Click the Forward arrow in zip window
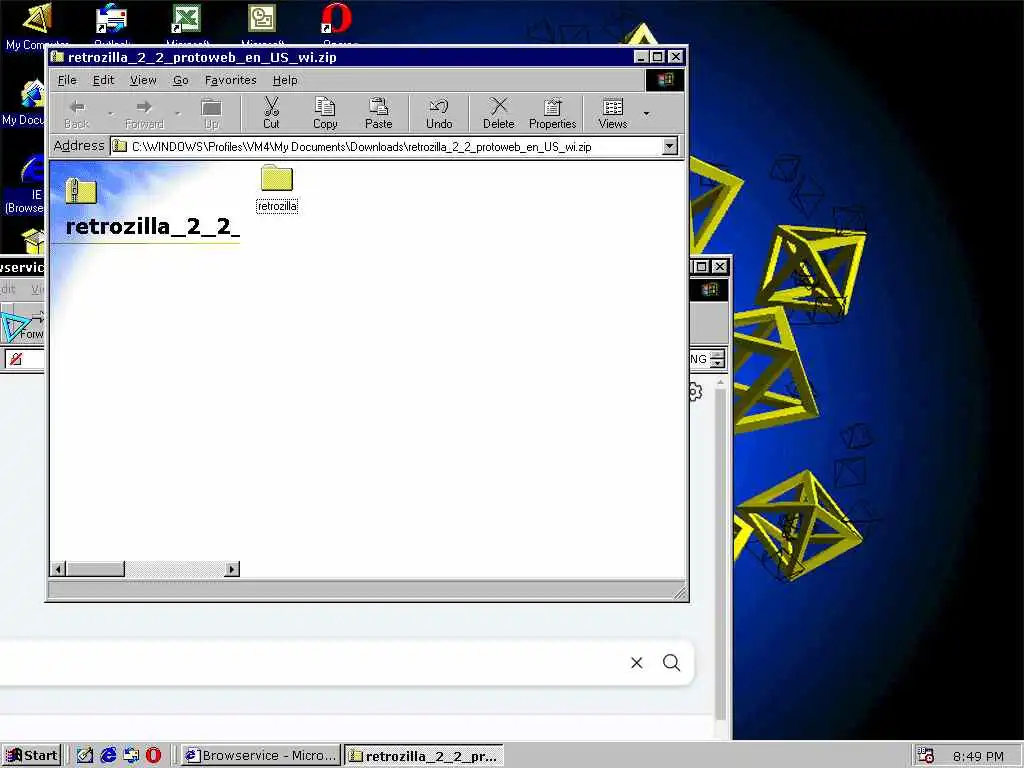 click(x=144, y=113)
